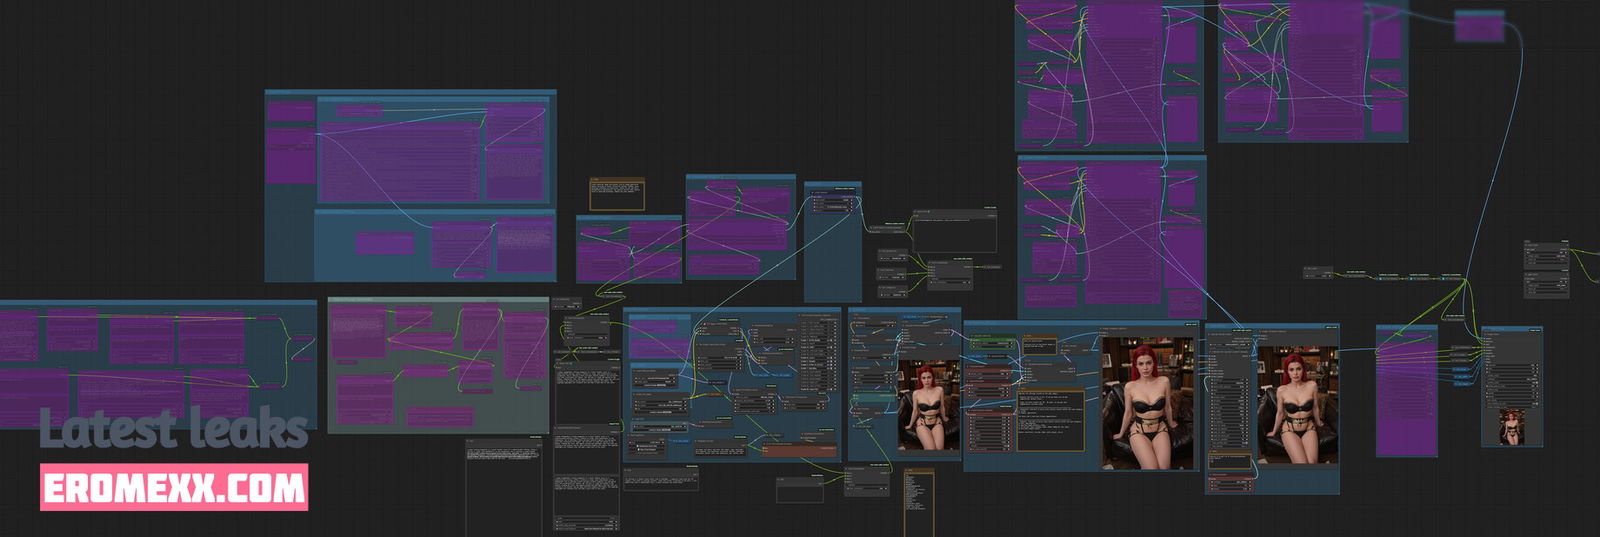Click the large orange-bordered text box left of the big preview
The height and width of the screenshot is (537, 1600).
(1050, 420)
